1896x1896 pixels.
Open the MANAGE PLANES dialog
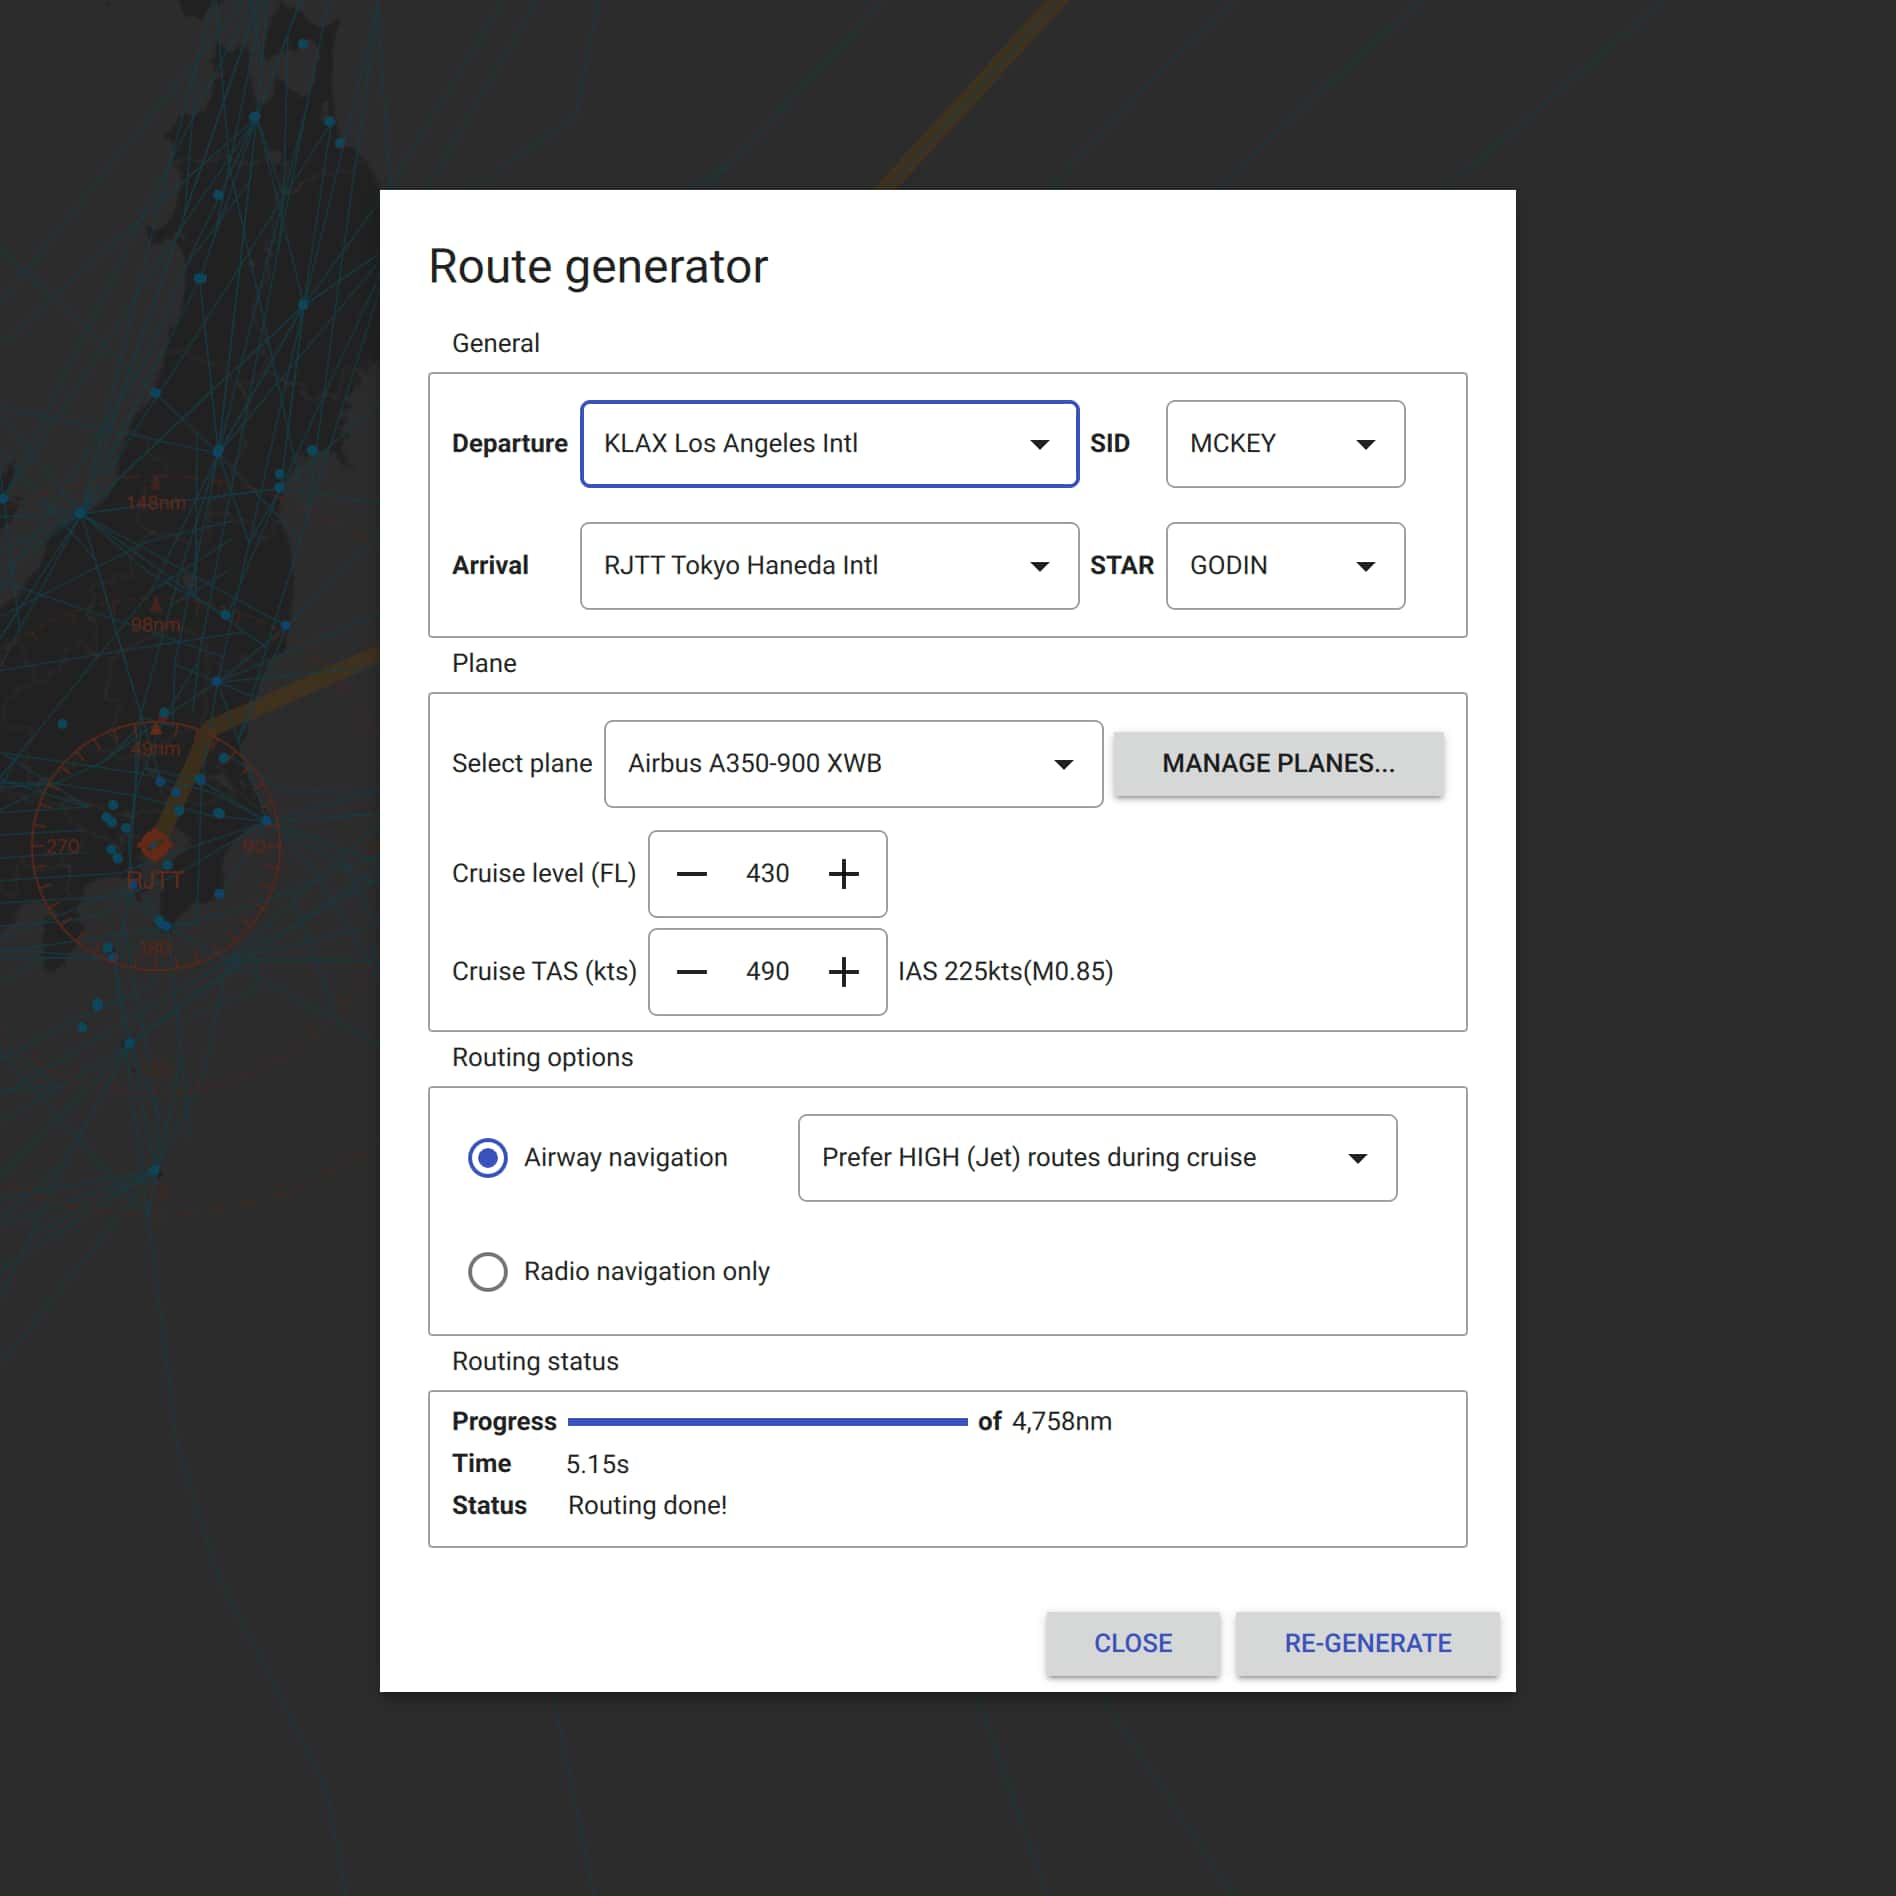pyautogui.click(x=1277, y=764)
